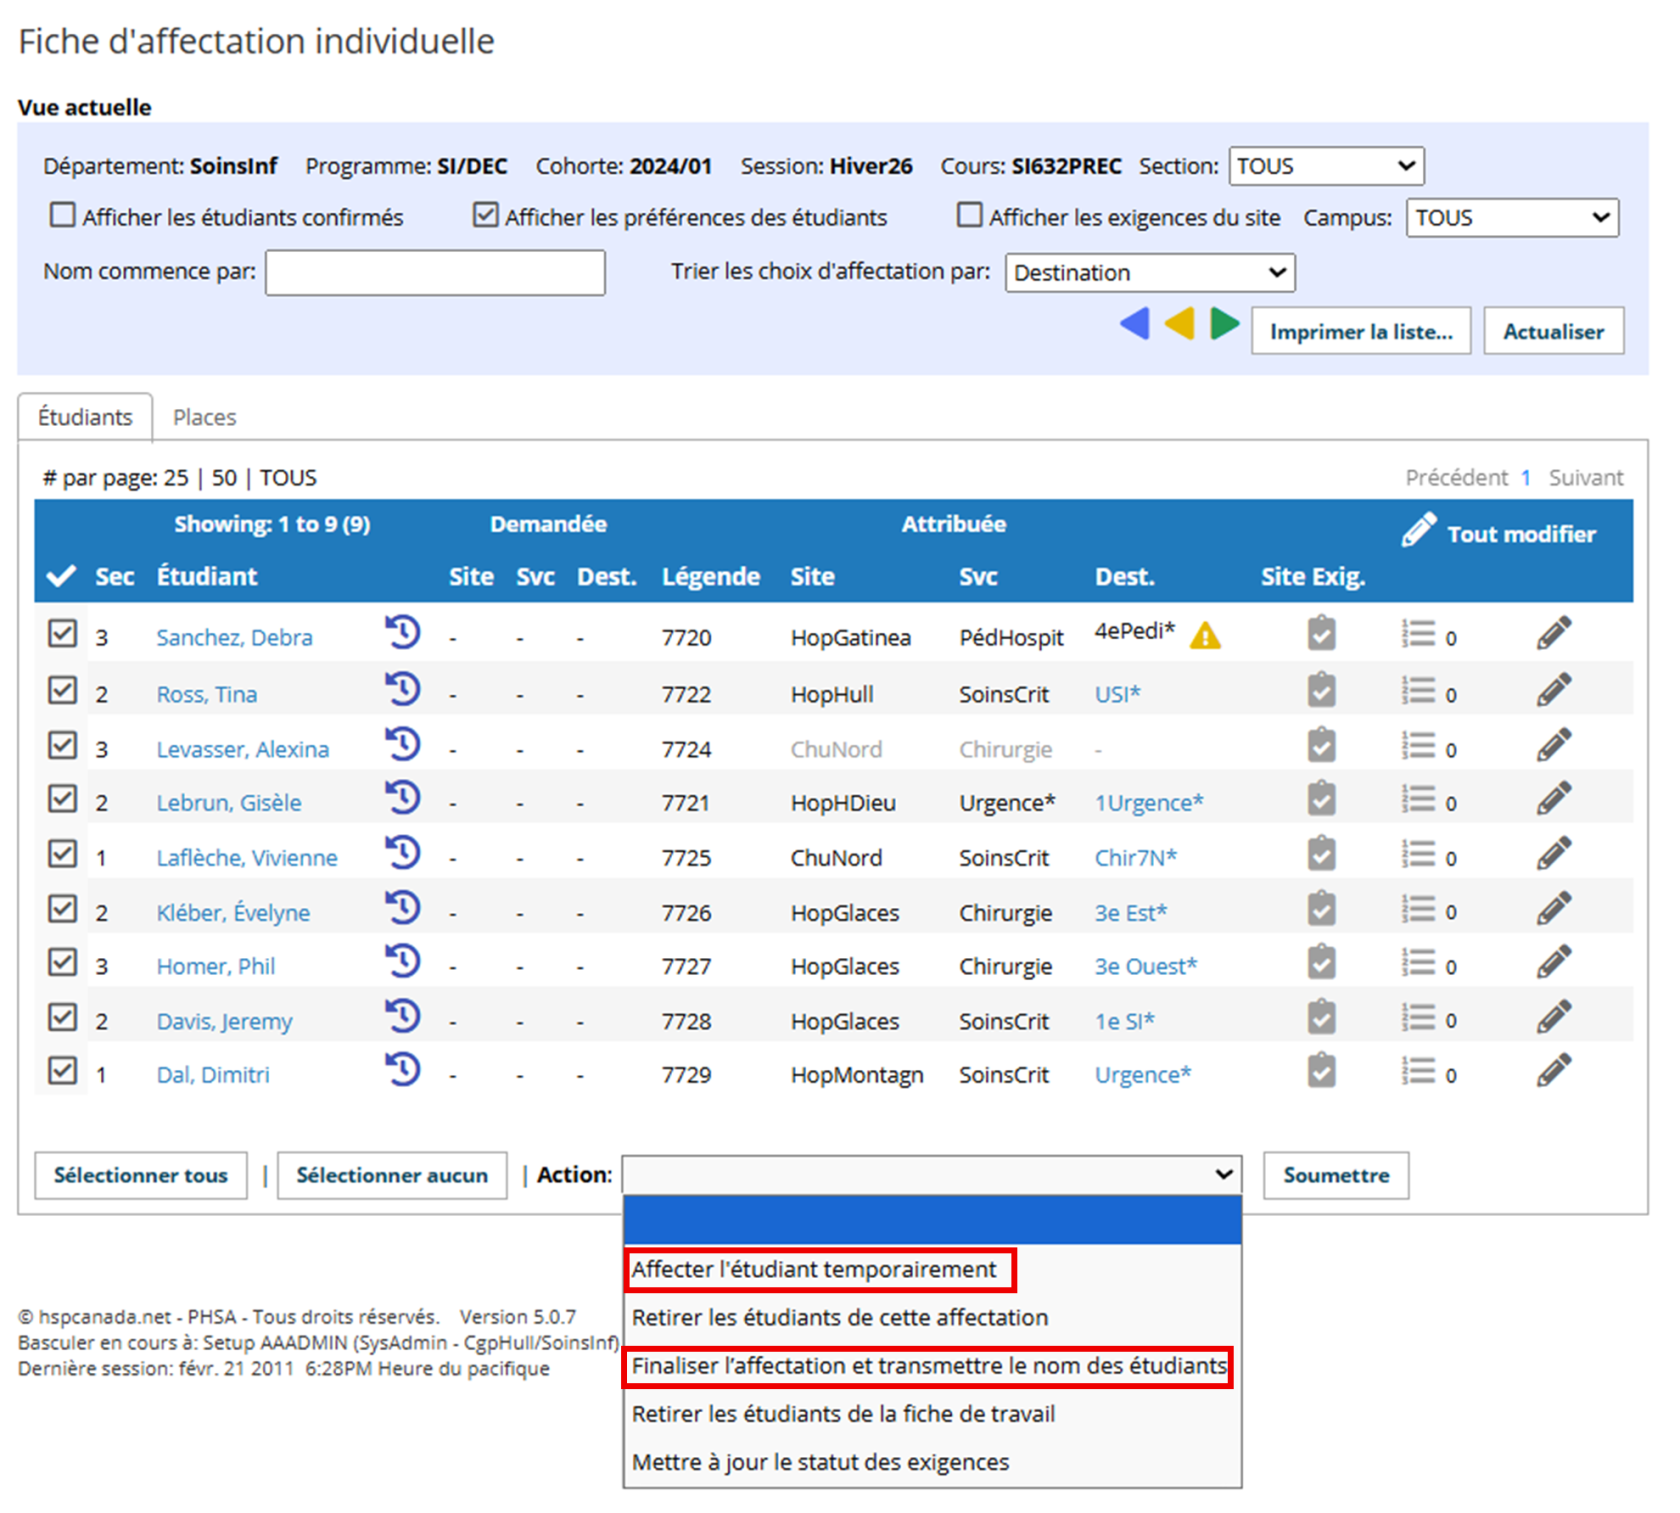This screenshot has height=1513, width=1680.
Task: Click the warning triangle on Sanchez row
Action: tap(1205, 636)
